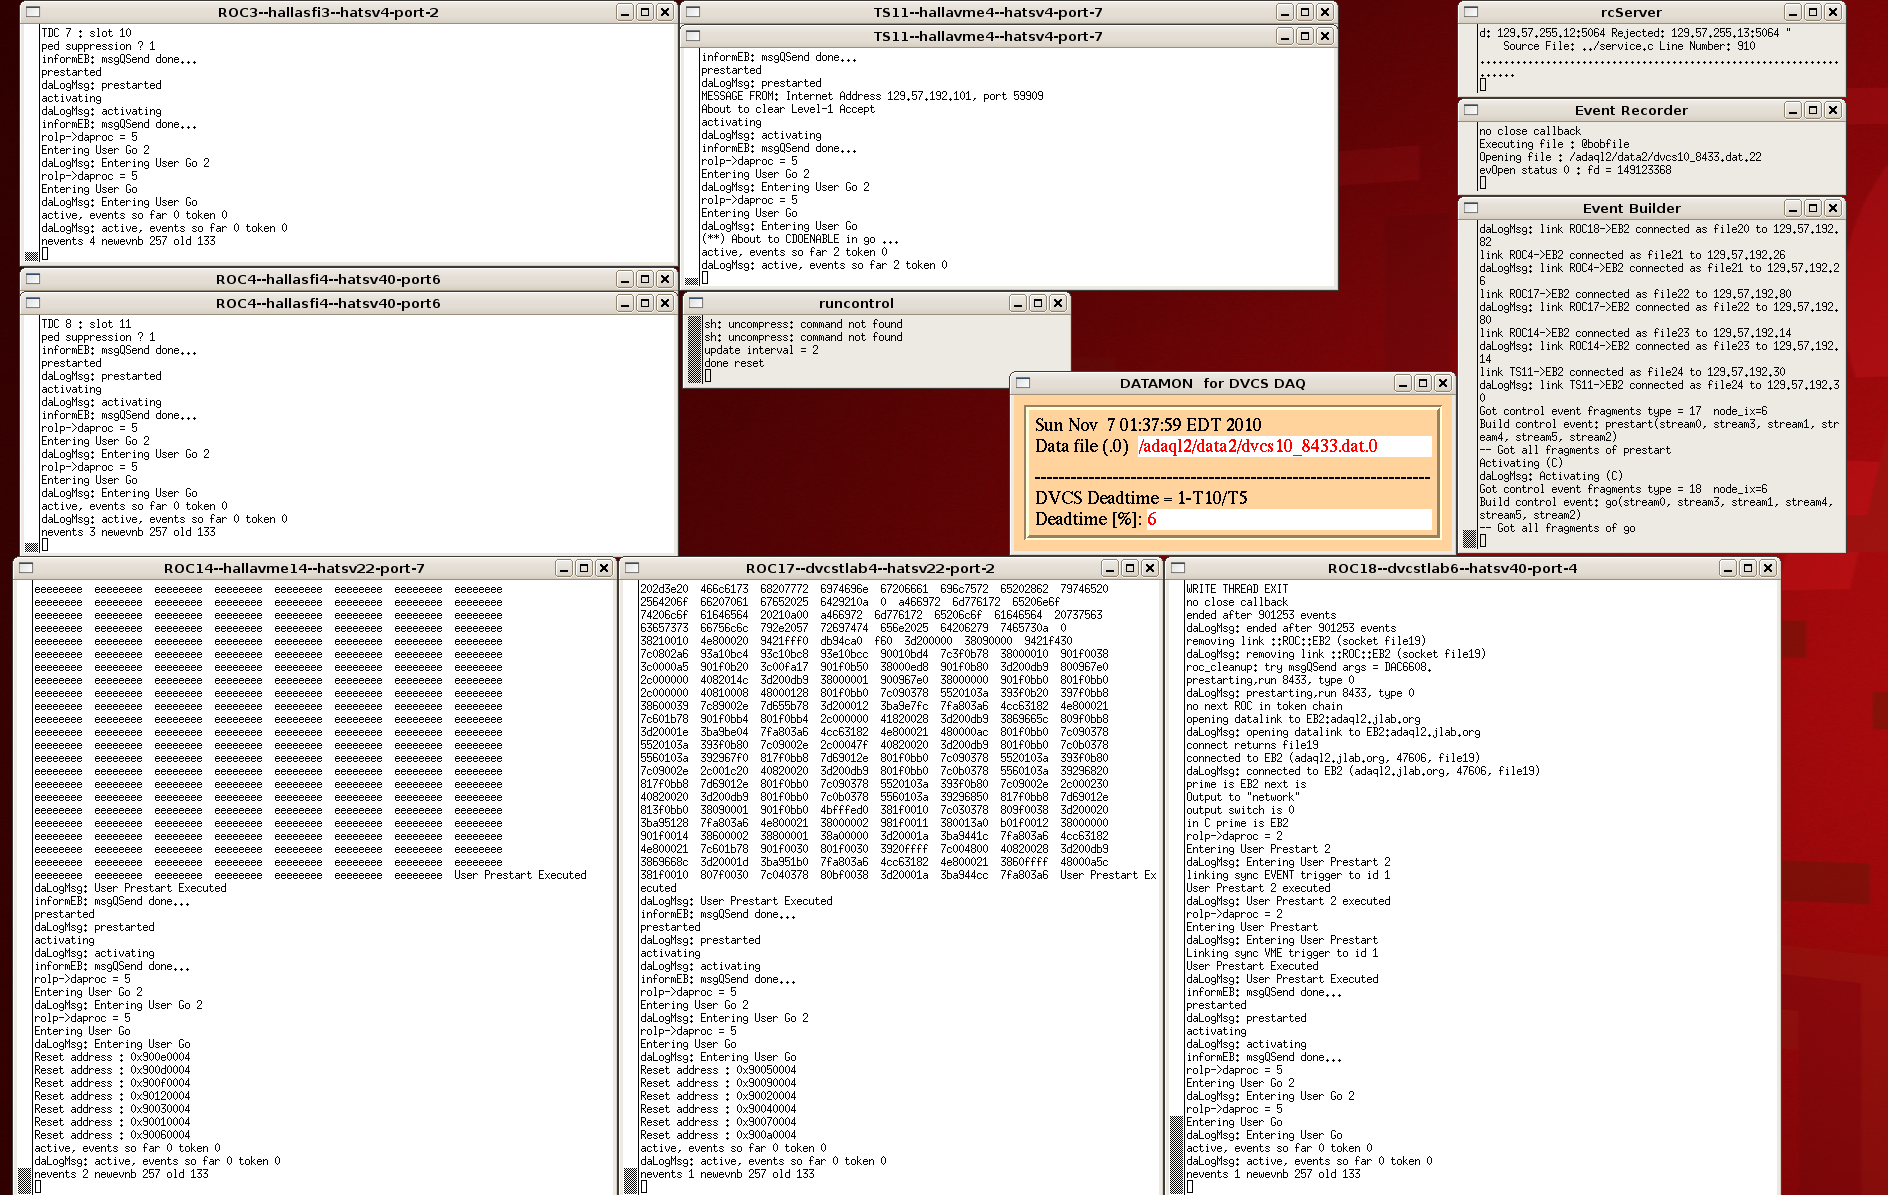Open window menu of Event Builder window
The width and height of the screenshot is (1888, 1195).
pyautogui.click(x=1471, y=208)
